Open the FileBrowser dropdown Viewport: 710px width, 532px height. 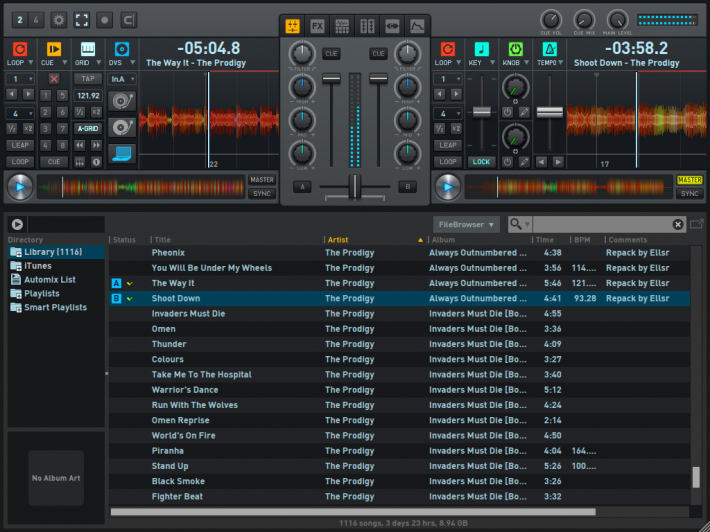(466, 225)
